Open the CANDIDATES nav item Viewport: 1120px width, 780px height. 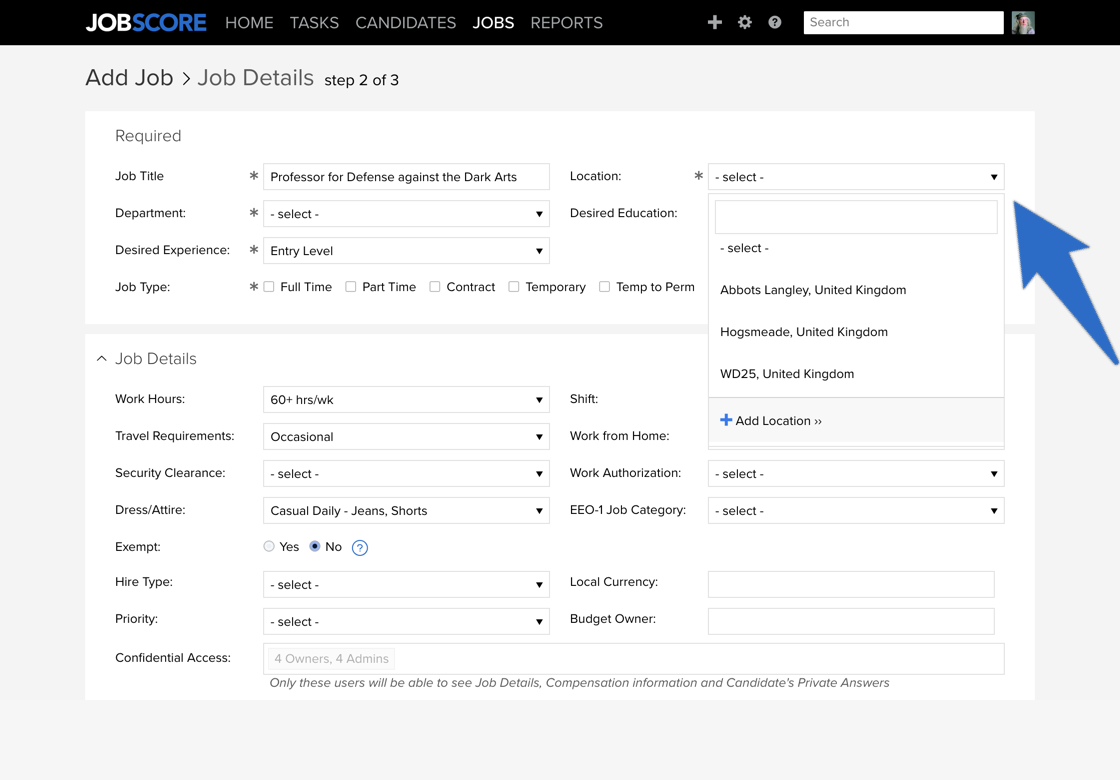pos(406,23)
